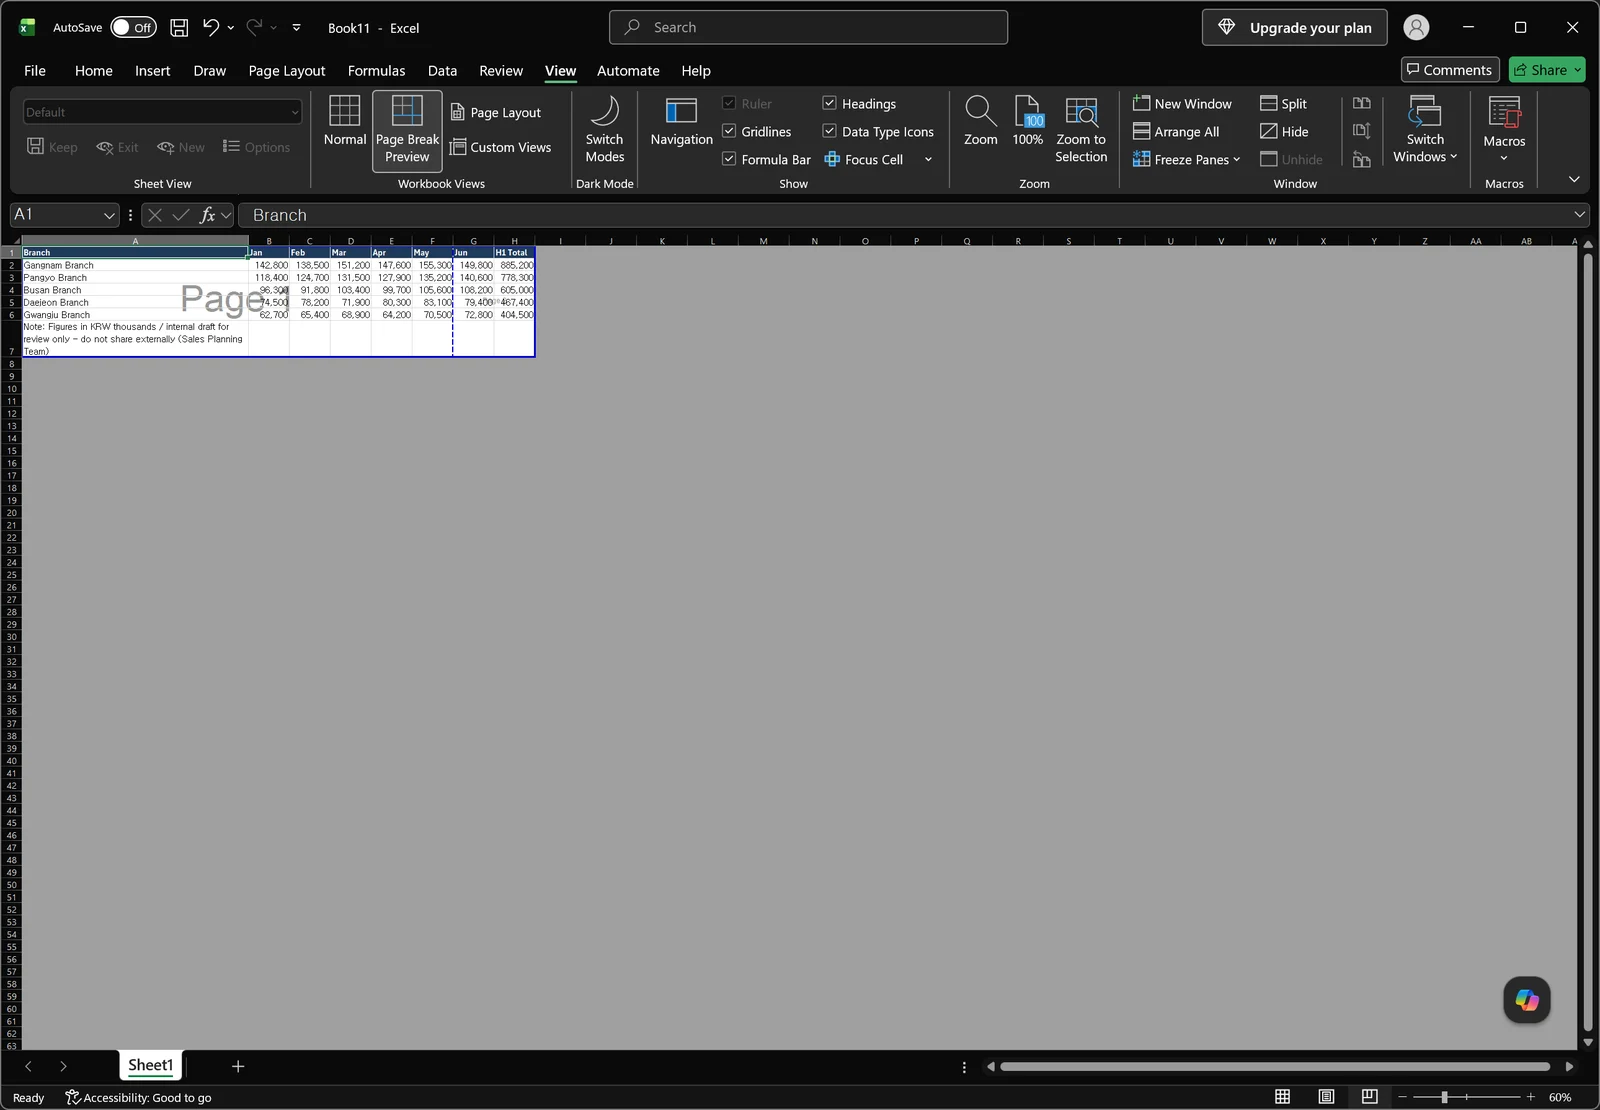Open Switch Modes for dark mode

pyautogui.click(x=605, y=130)
